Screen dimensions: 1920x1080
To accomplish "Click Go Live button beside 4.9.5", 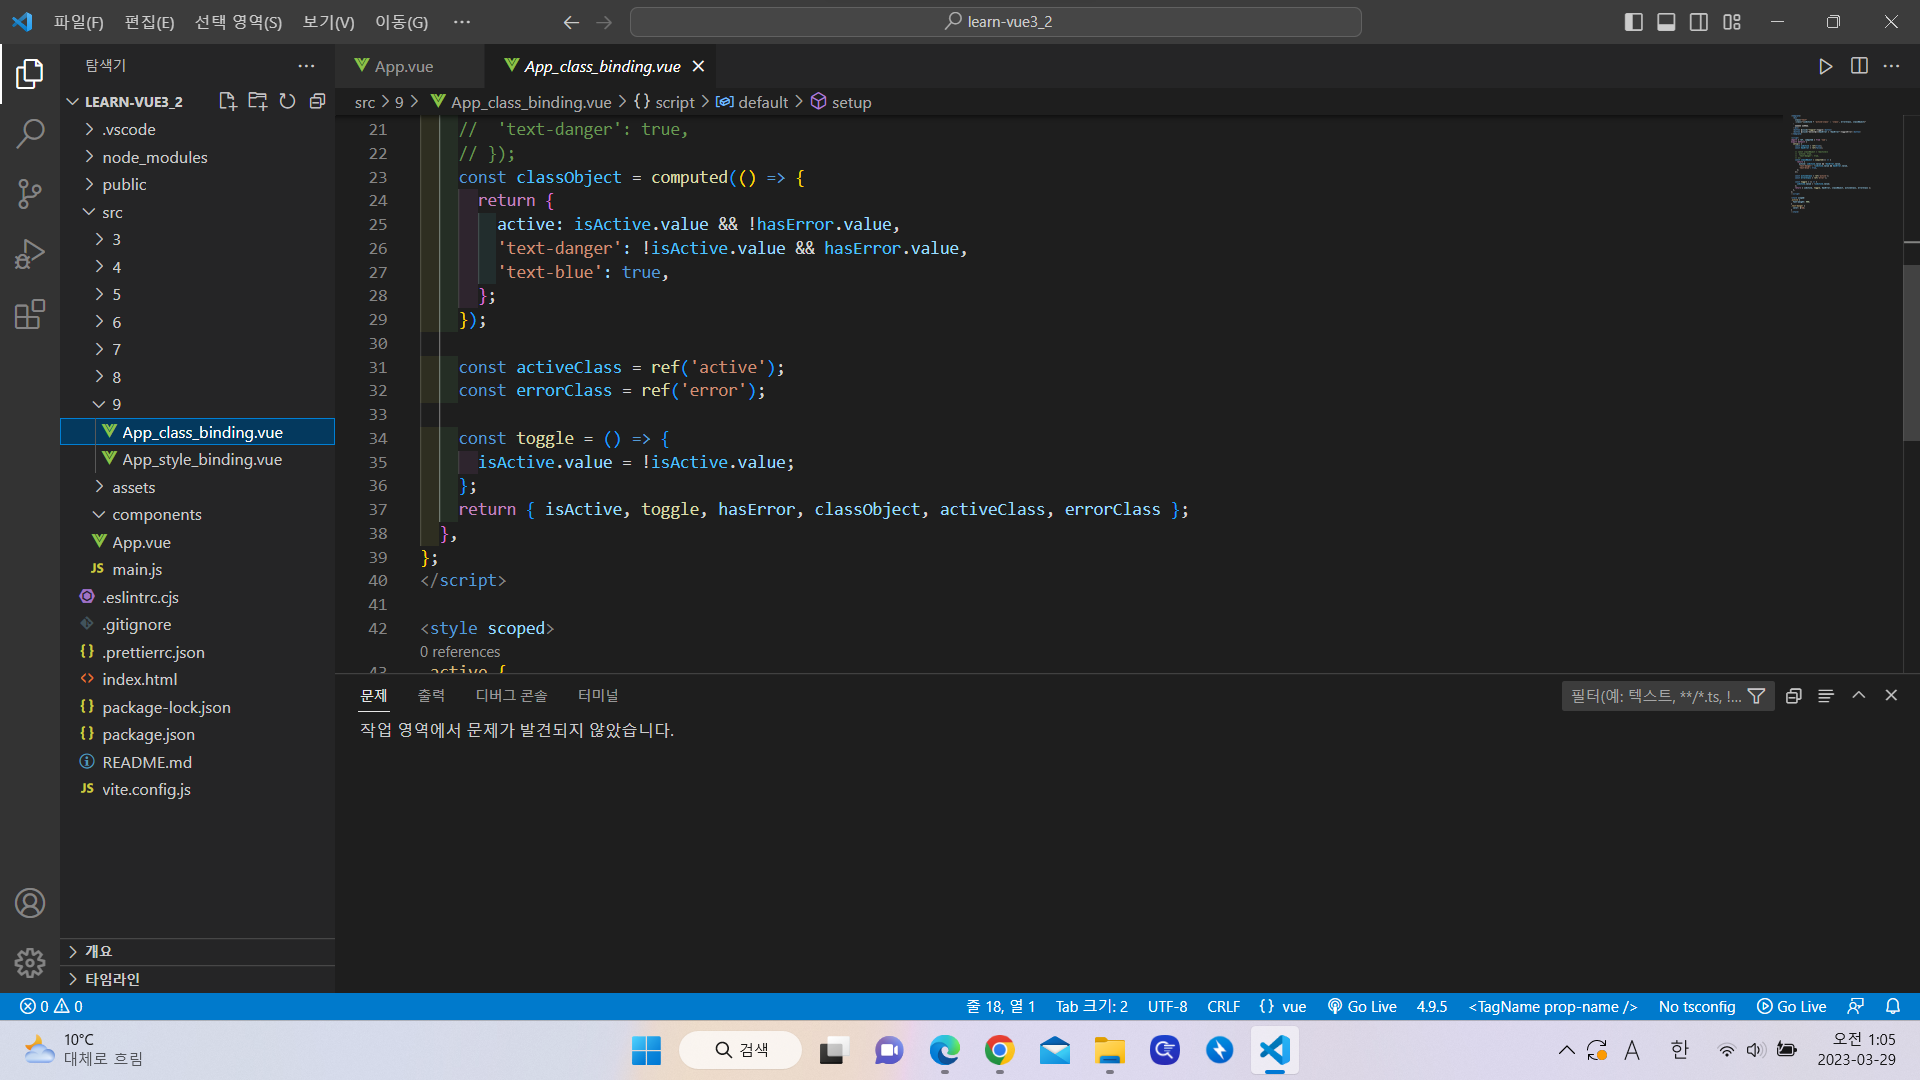I will (x=1361, y=1007).
